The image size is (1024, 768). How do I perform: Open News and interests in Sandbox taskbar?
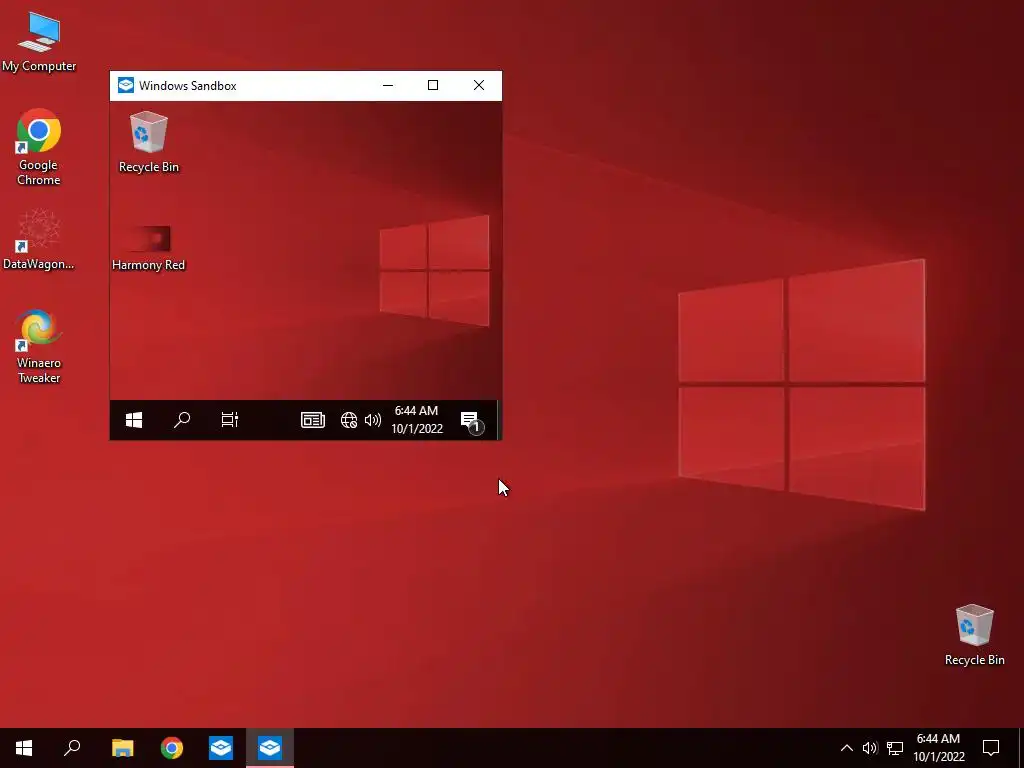313,420
